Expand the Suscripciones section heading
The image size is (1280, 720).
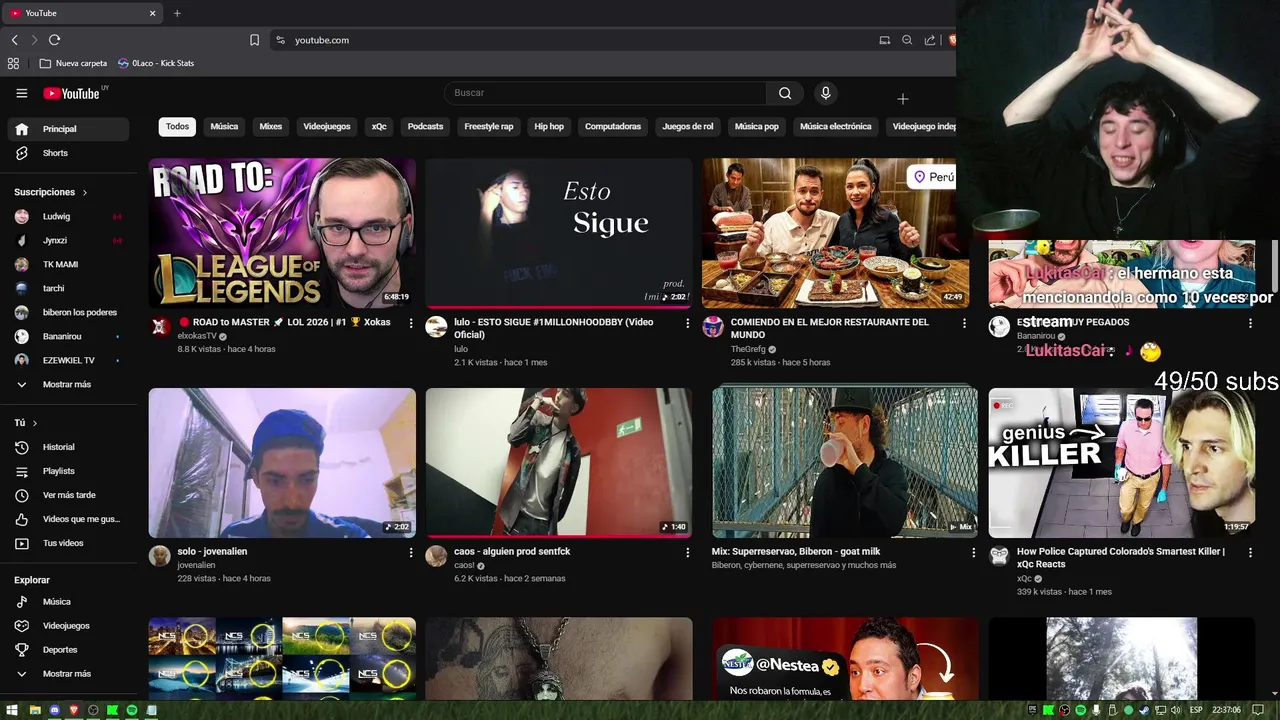(51, 192)
